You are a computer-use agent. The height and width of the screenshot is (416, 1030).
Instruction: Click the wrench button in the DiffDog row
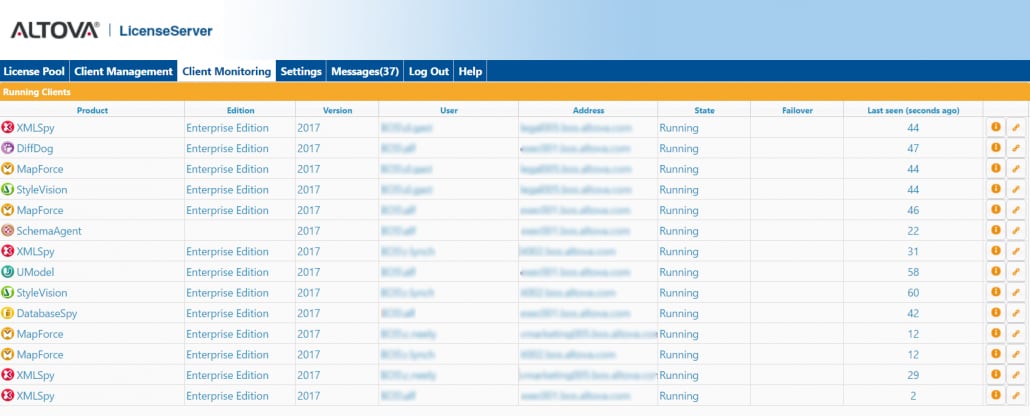(x=1016, y=148)
